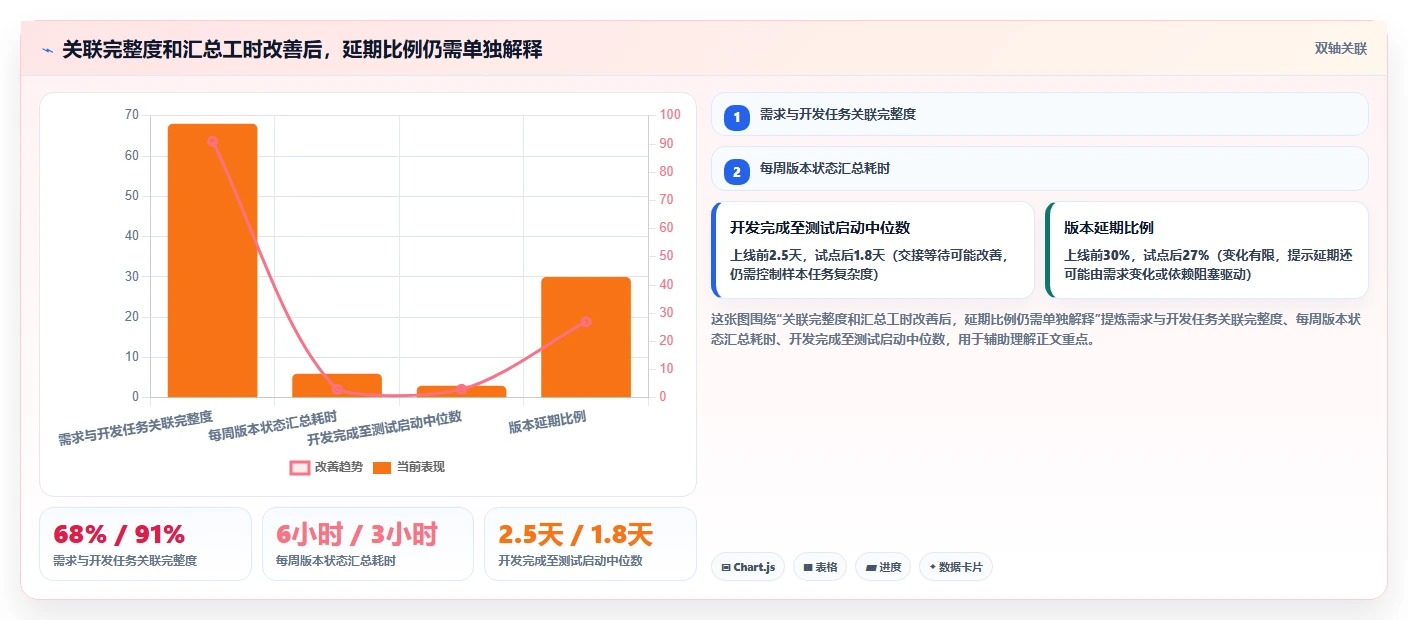The height and width of the screenshot is (620, 1408).
Task: Click the x-axis label 需求与开发任务关联完整度
Action: [136, 428]
